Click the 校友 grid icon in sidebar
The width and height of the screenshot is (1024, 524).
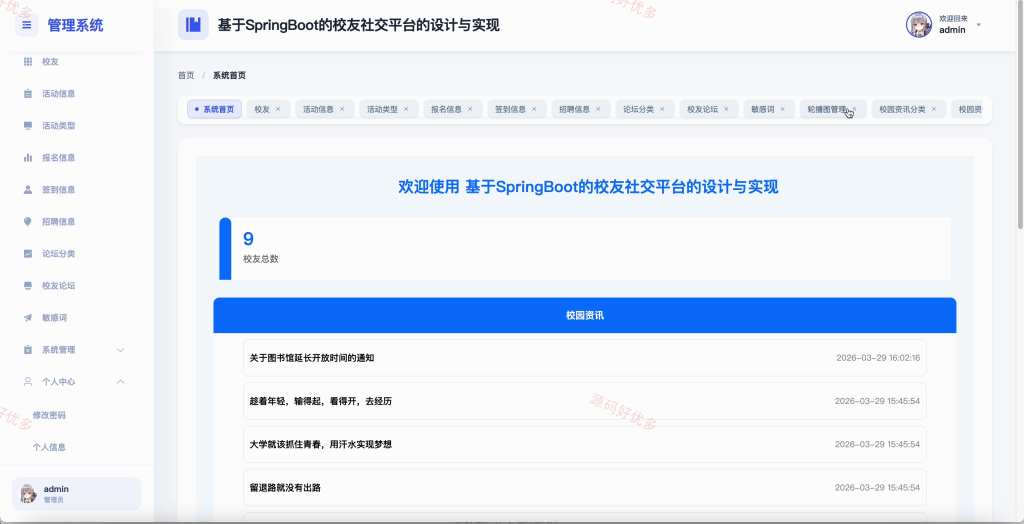pos(27,61)
